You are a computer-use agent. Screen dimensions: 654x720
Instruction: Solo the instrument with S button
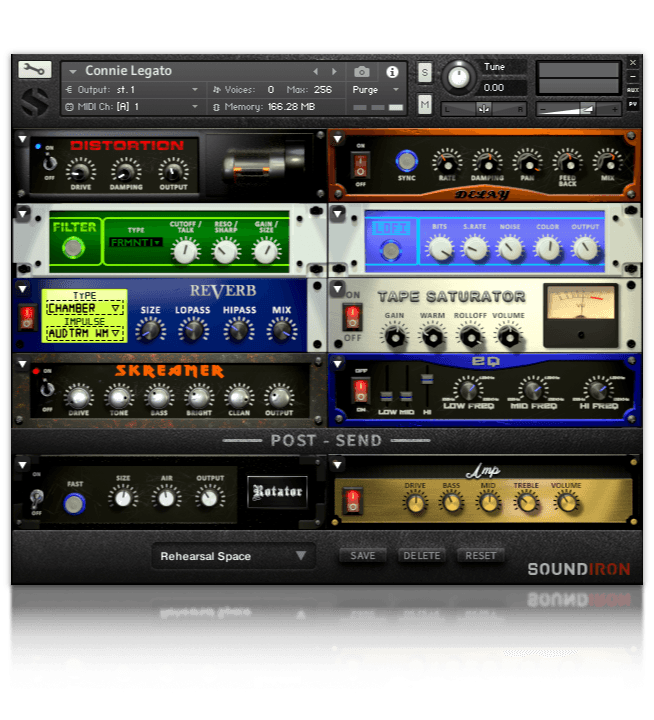425,72
